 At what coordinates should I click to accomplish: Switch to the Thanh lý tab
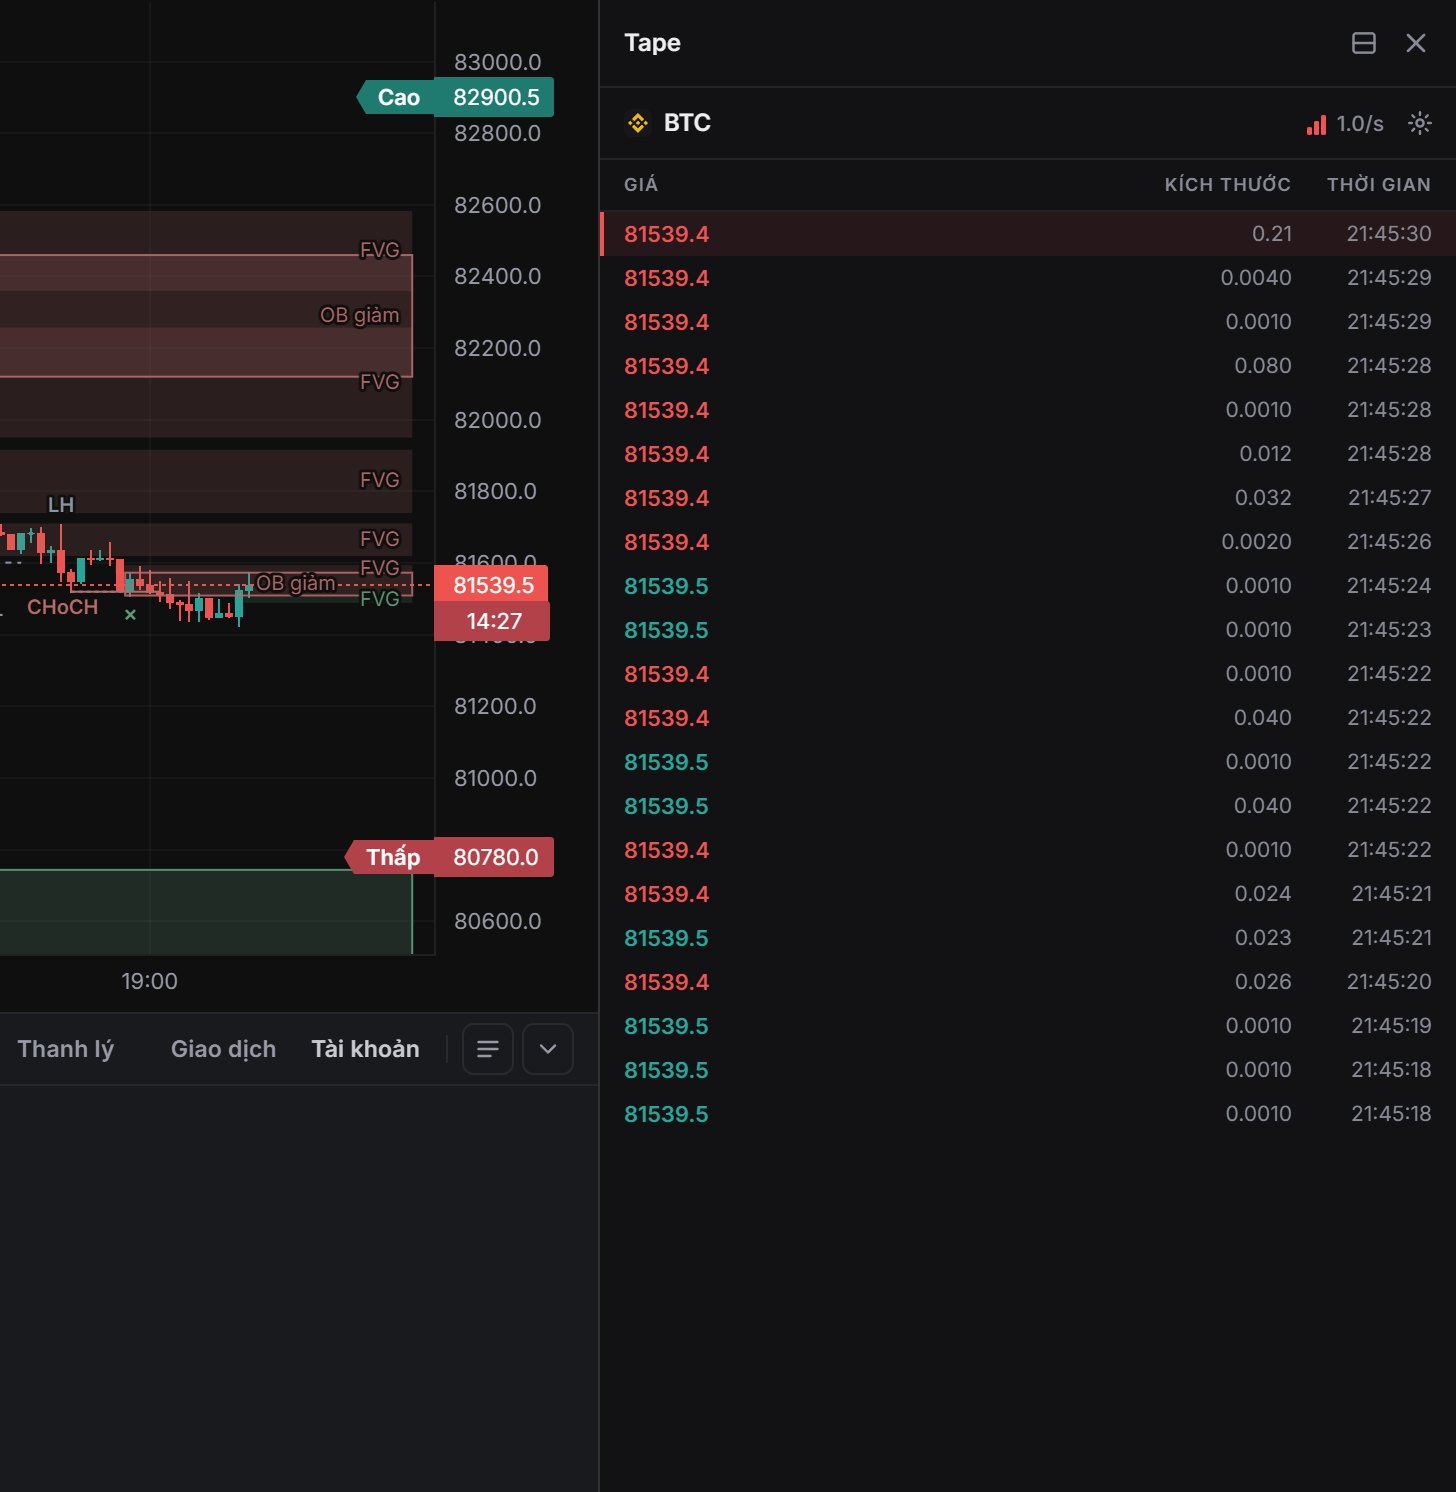click(x=66, y=1049)
